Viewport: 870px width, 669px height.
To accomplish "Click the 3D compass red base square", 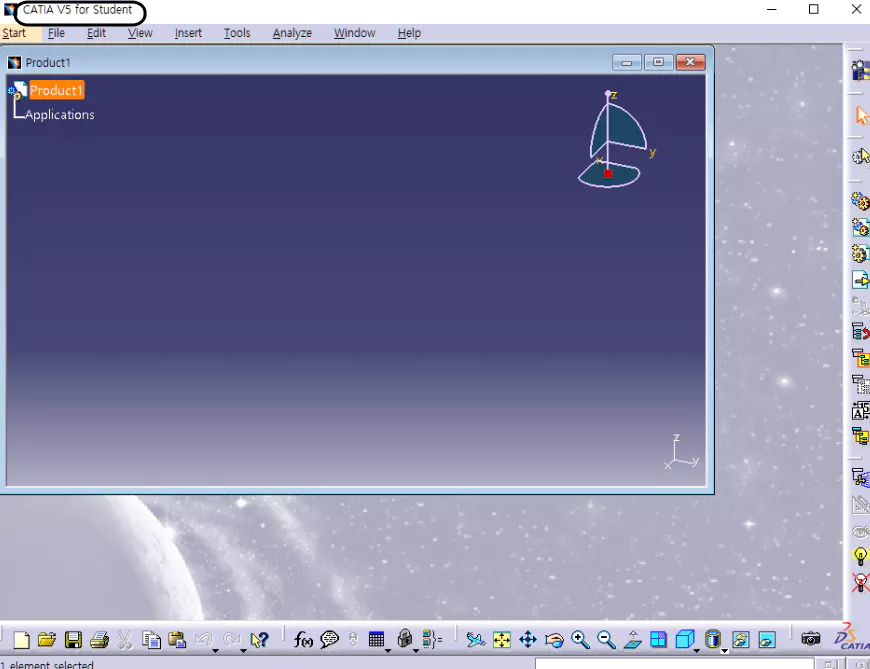I will tap(608, 174).
